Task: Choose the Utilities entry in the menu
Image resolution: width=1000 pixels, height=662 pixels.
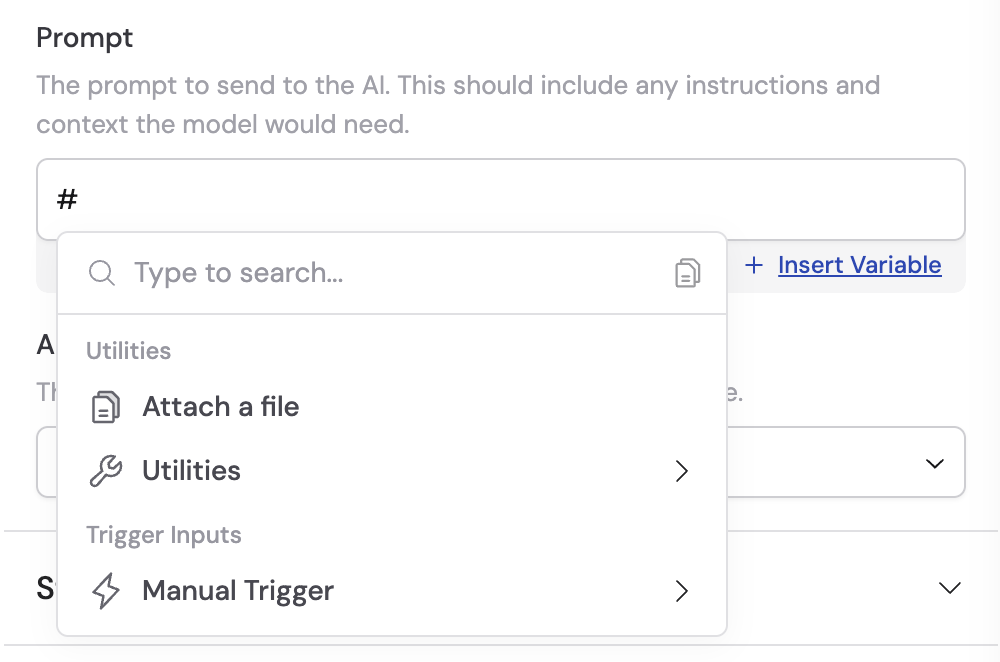Action: 191,470
